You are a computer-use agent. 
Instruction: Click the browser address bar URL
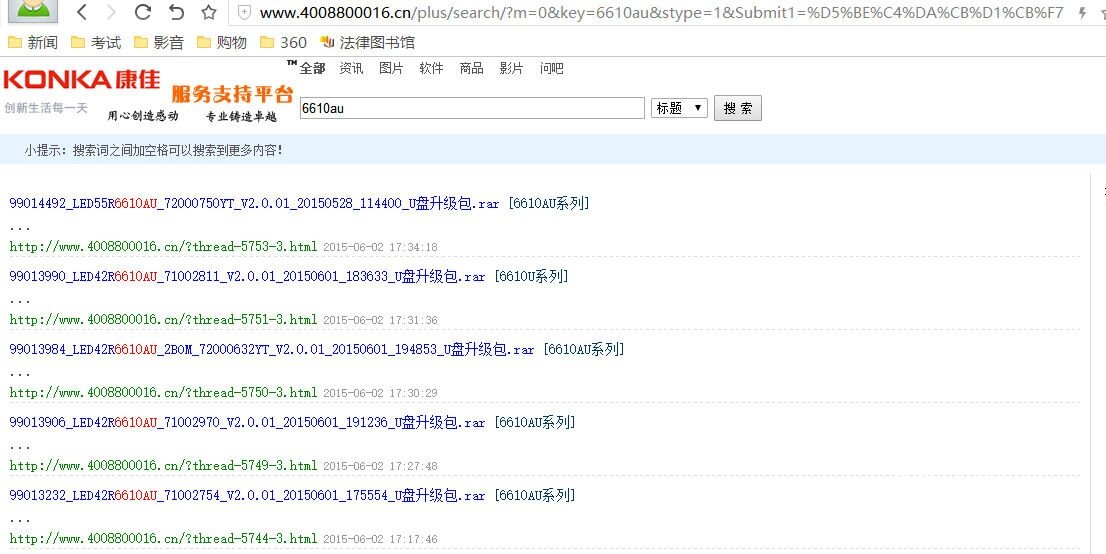661,13
